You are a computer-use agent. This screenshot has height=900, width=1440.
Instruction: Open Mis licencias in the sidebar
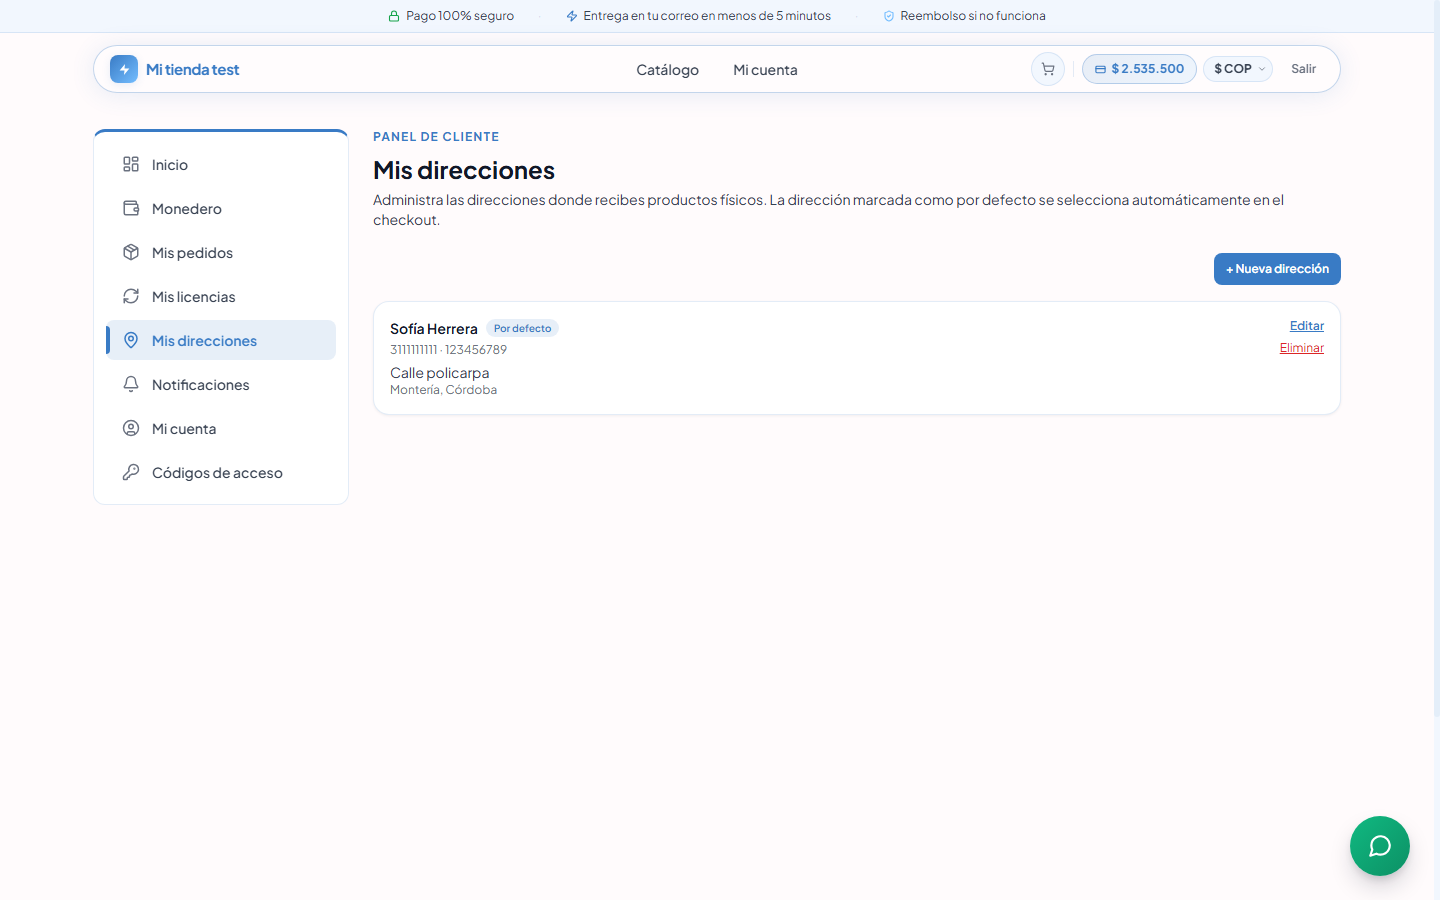coord(221,296)
